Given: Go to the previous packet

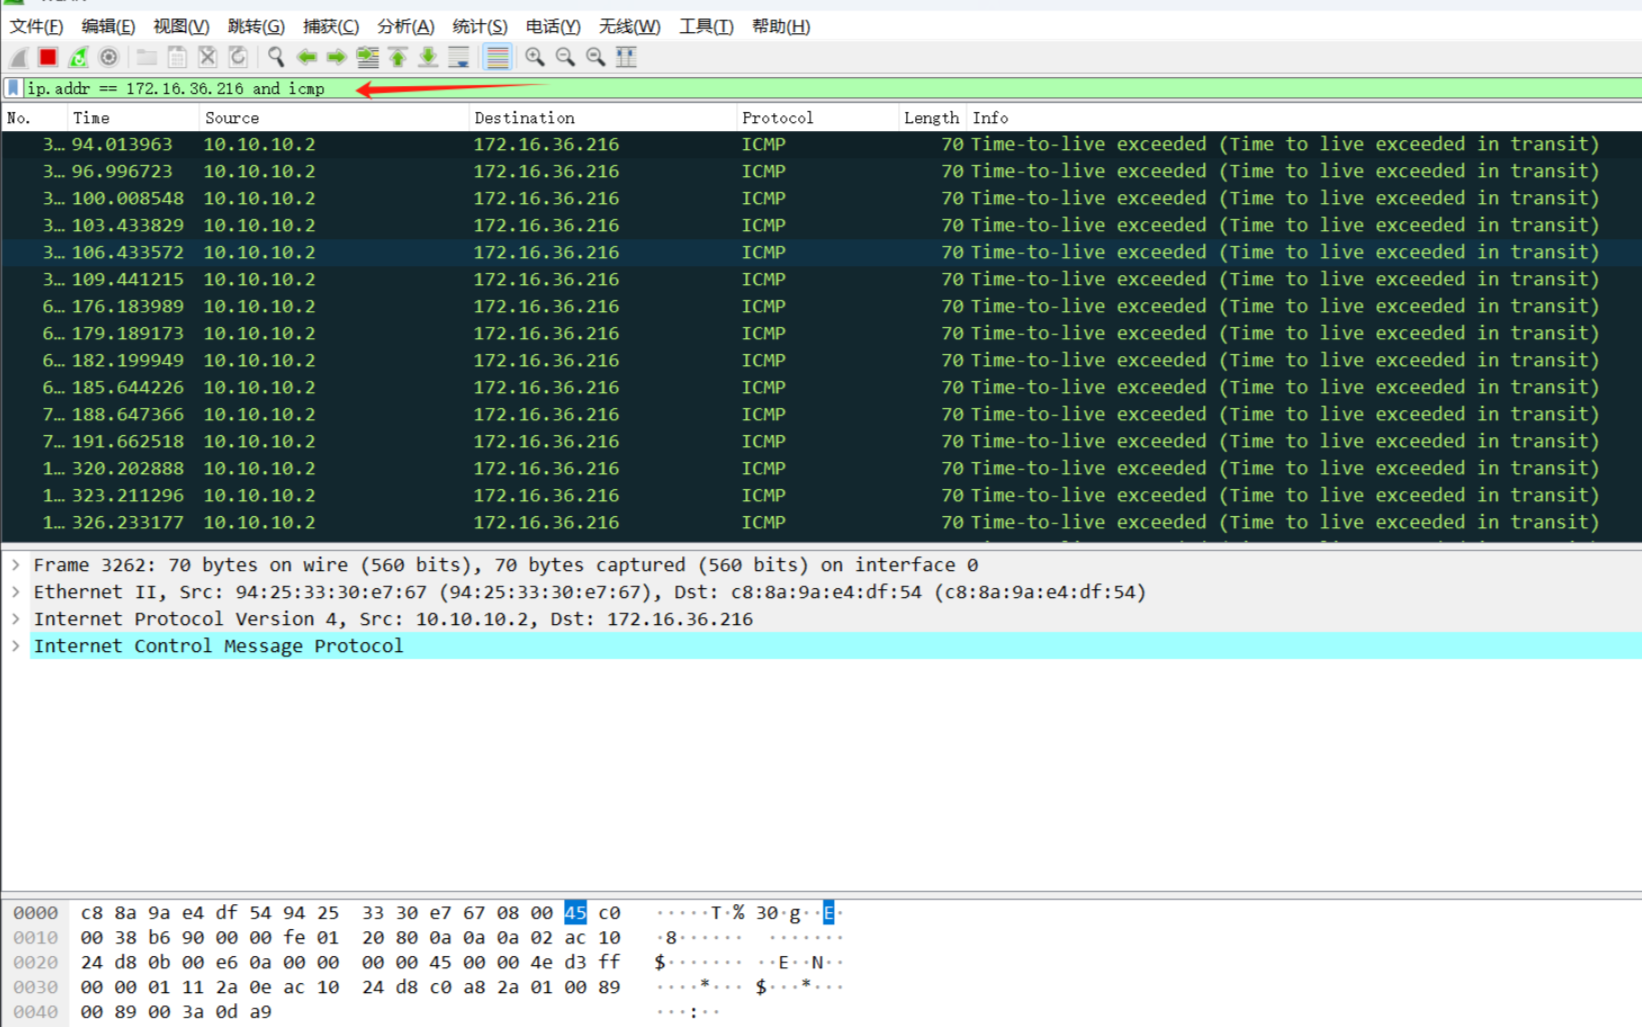Looking at the screenshot, I should (x=306, y=57).
